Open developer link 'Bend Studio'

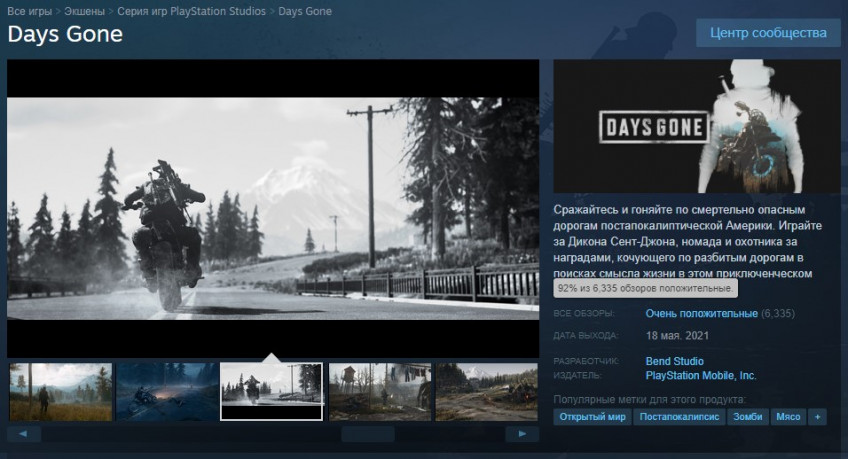(674, 361)
